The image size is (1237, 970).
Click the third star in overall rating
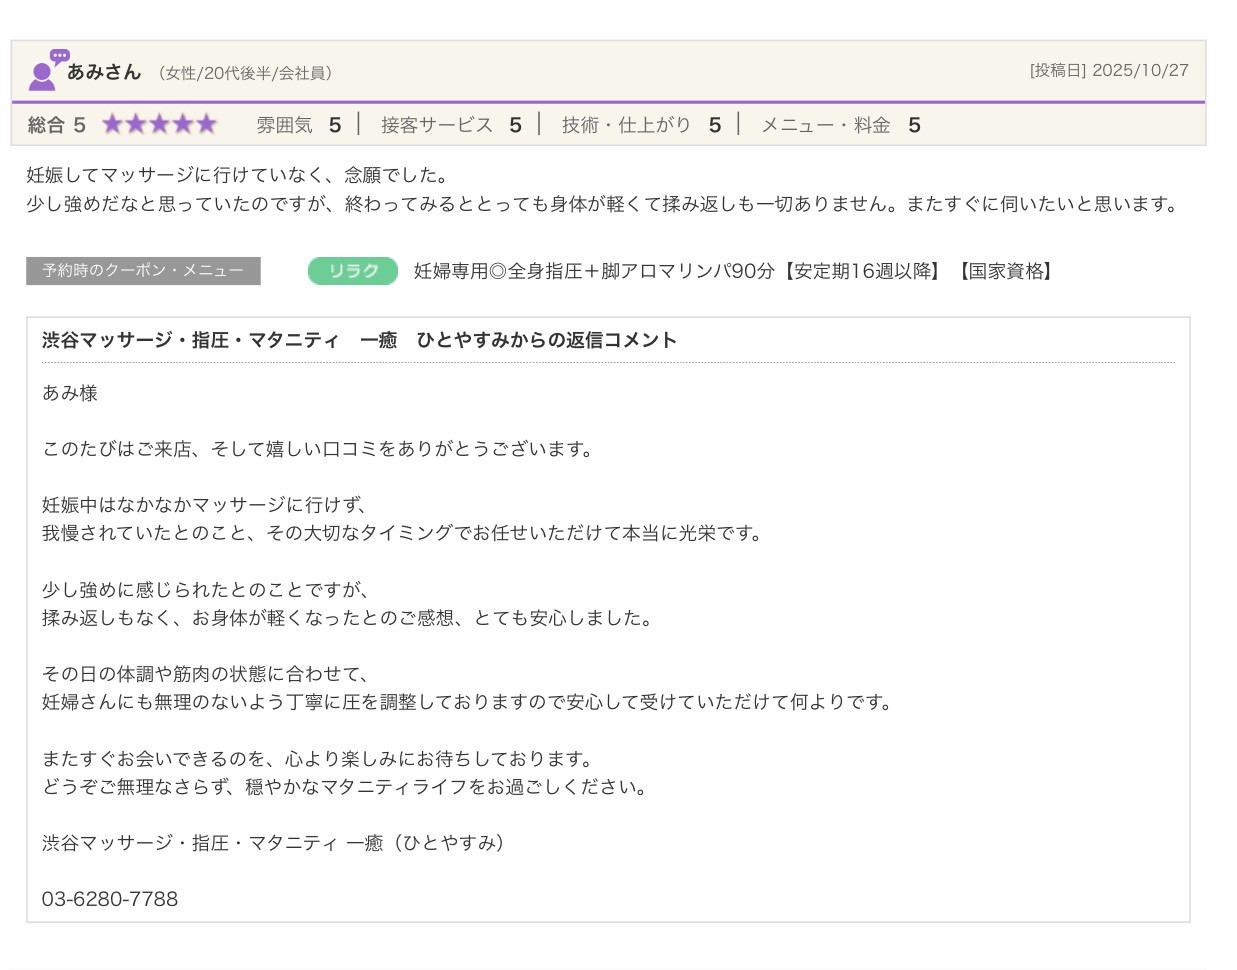(159, 124)
